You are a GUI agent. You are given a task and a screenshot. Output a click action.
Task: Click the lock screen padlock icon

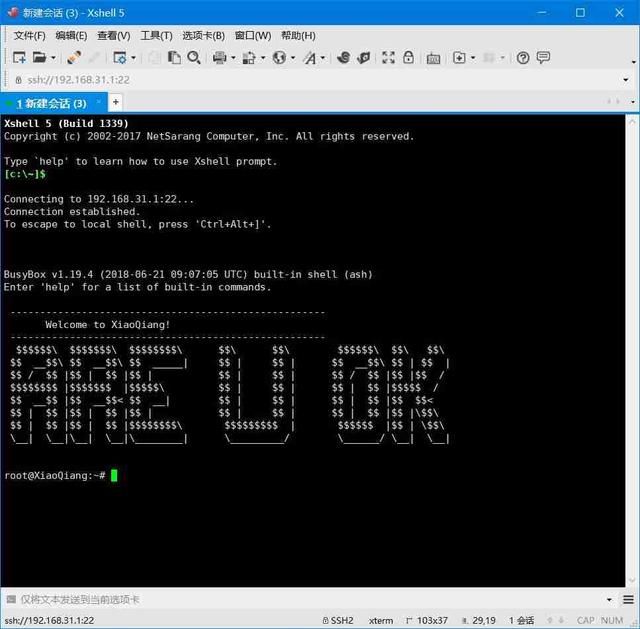pos(408,57)
